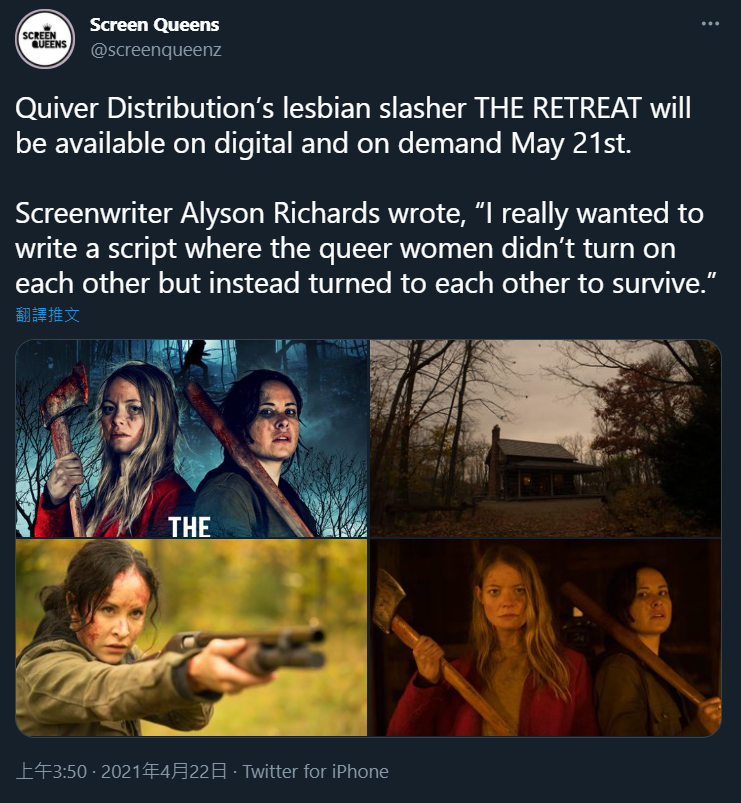This screenshot has height=803, width=741.
Task: Open the photo of two women holding axes indoors
Action: click(545, 638)
